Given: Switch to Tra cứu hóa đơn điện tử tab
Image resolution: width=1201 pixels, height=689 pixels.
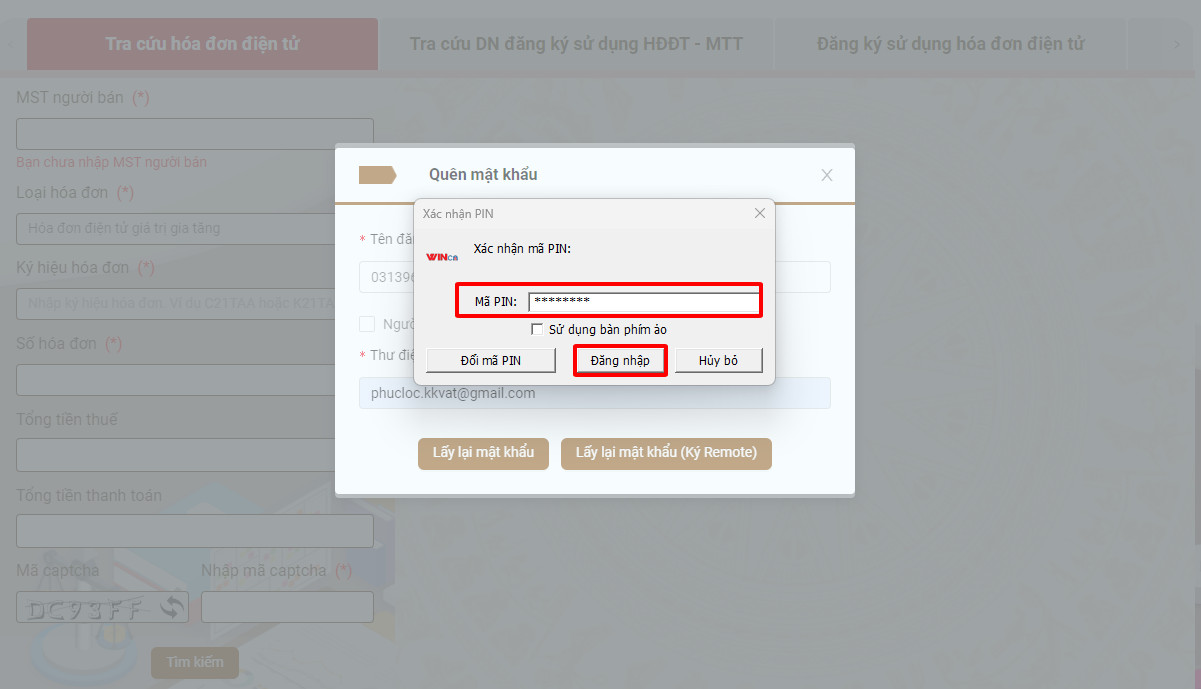Looking at the screenshot, I should tap(202, 44).
